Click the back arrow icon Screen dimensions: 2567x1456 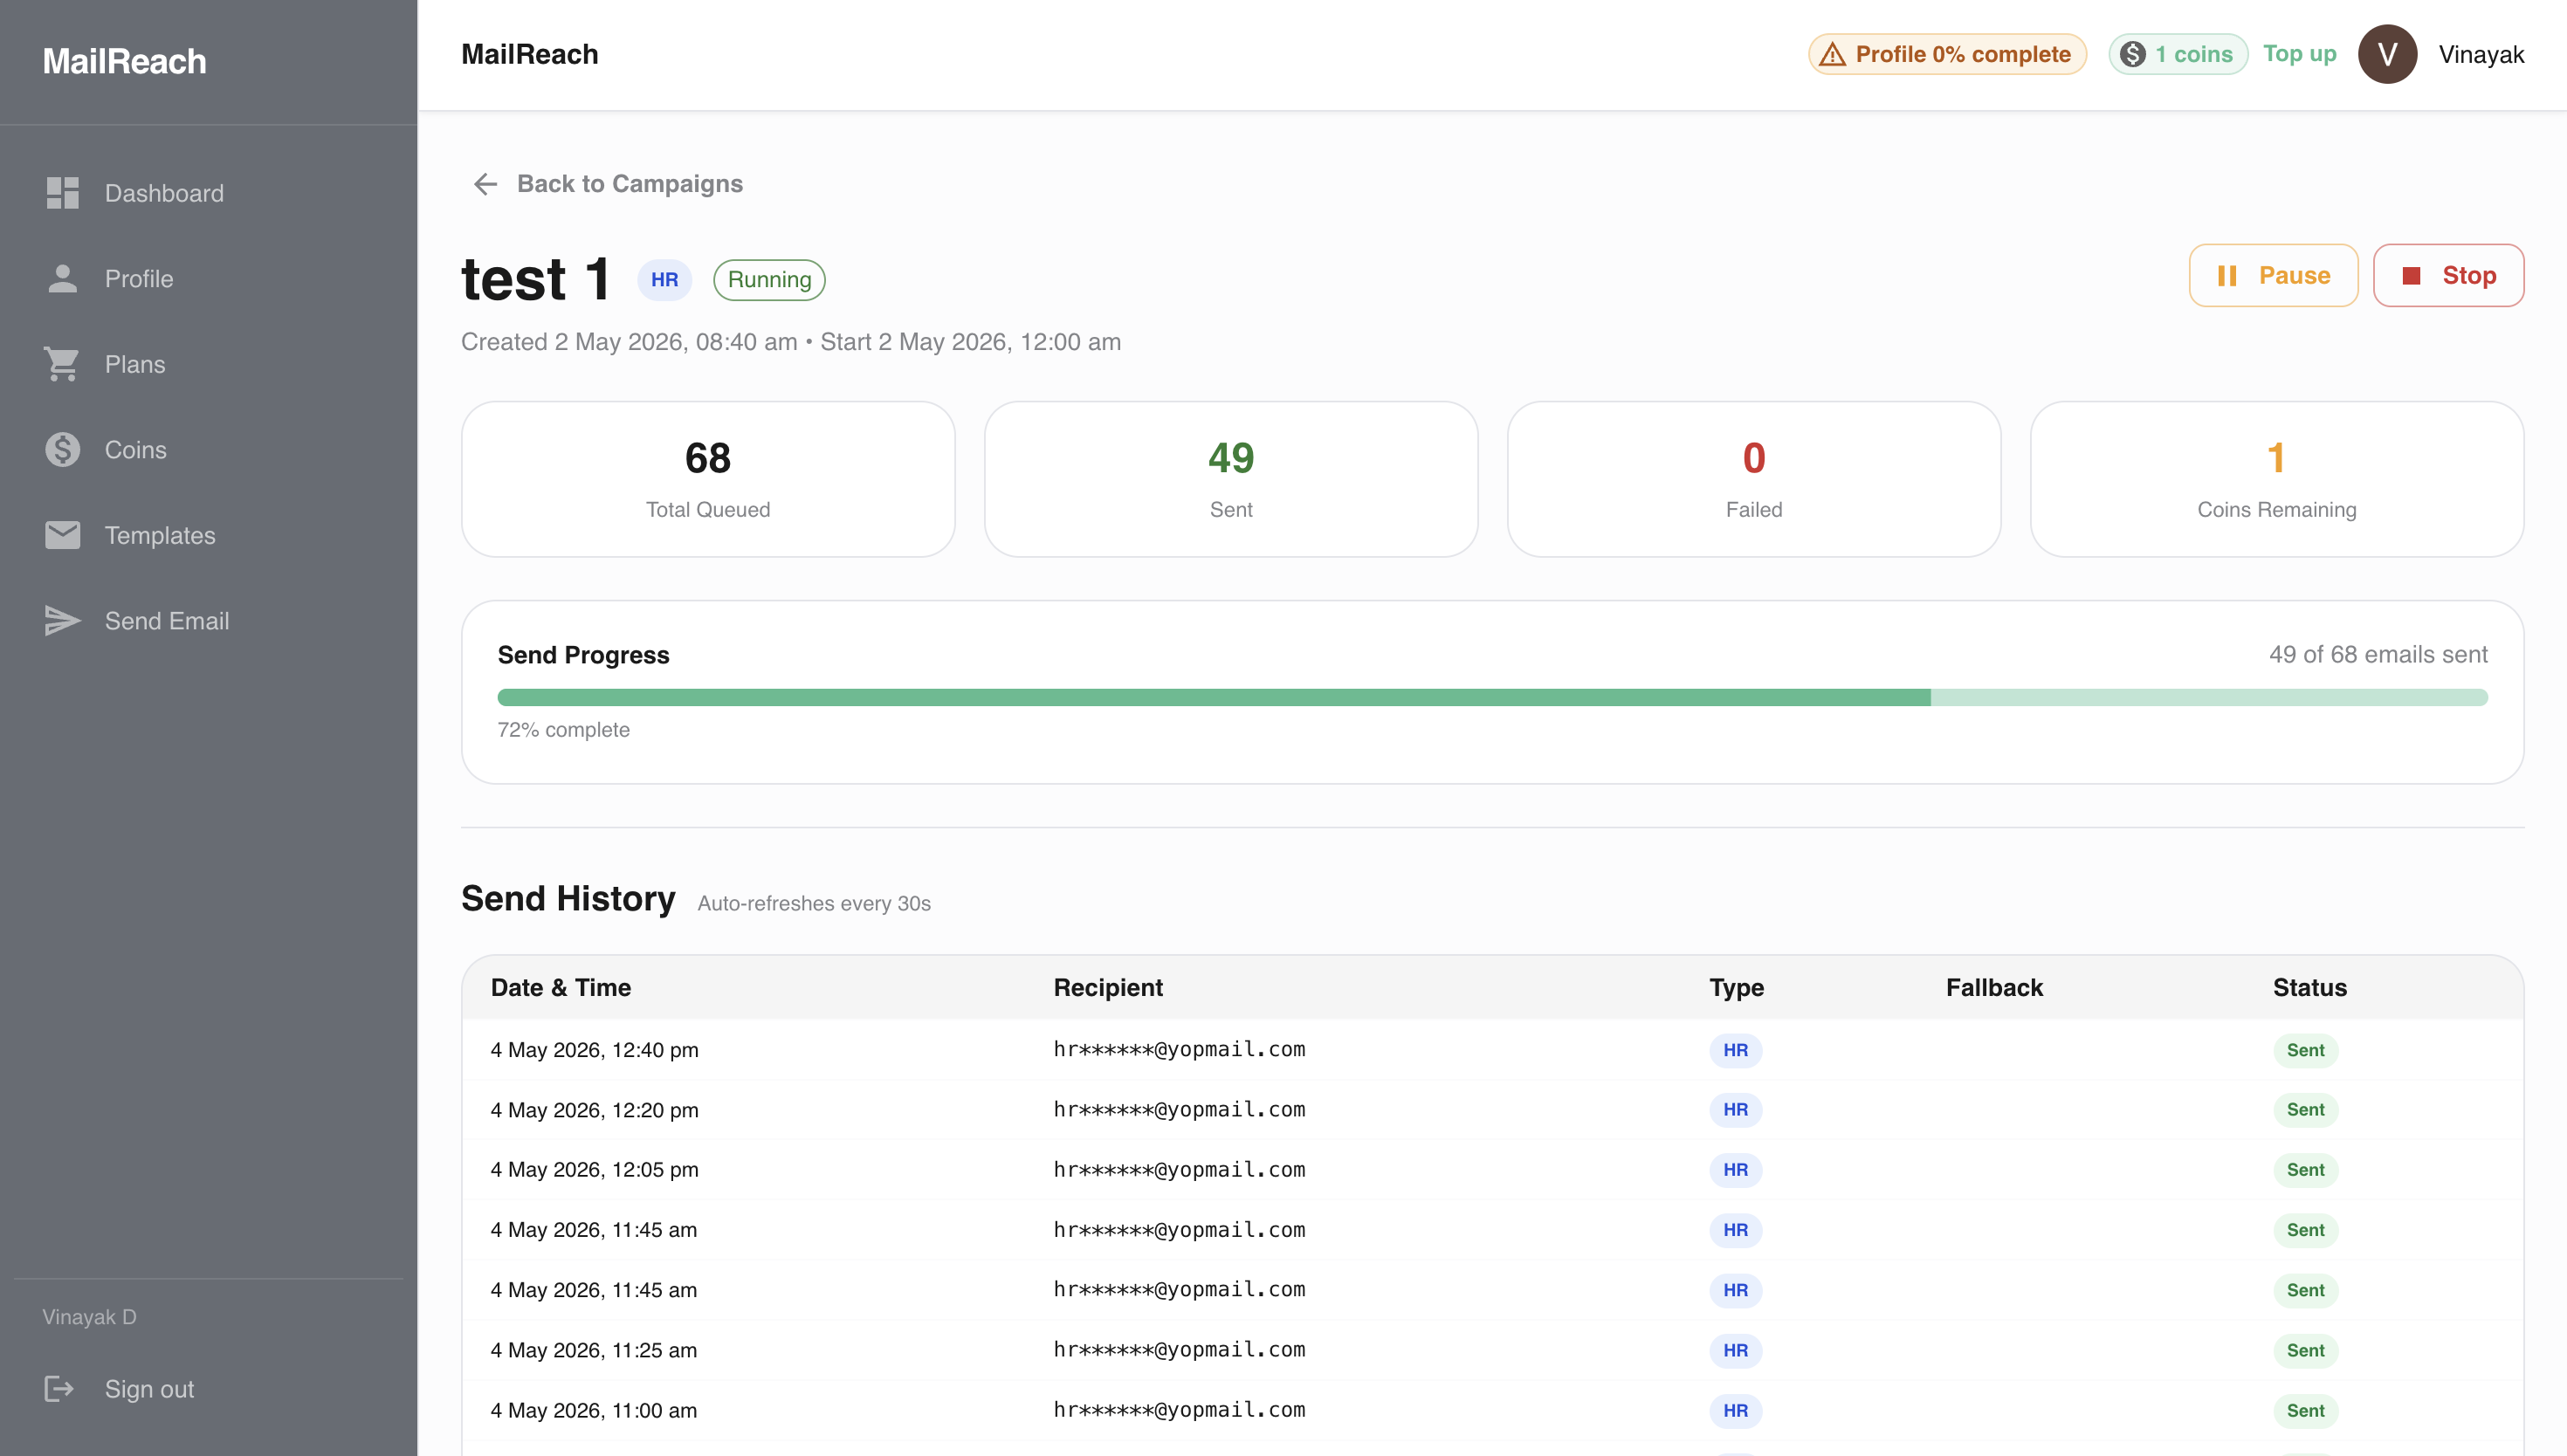point(485,184)
